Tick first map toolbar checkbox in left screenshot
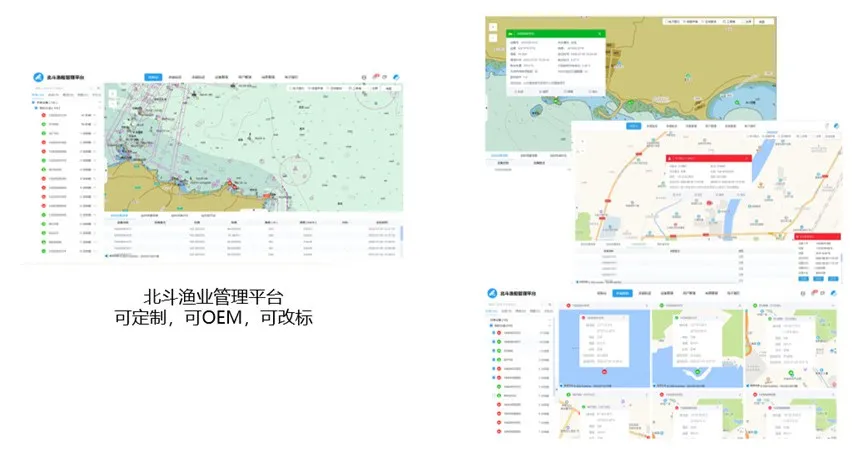The image size is (865, 452). click(288, 88)
